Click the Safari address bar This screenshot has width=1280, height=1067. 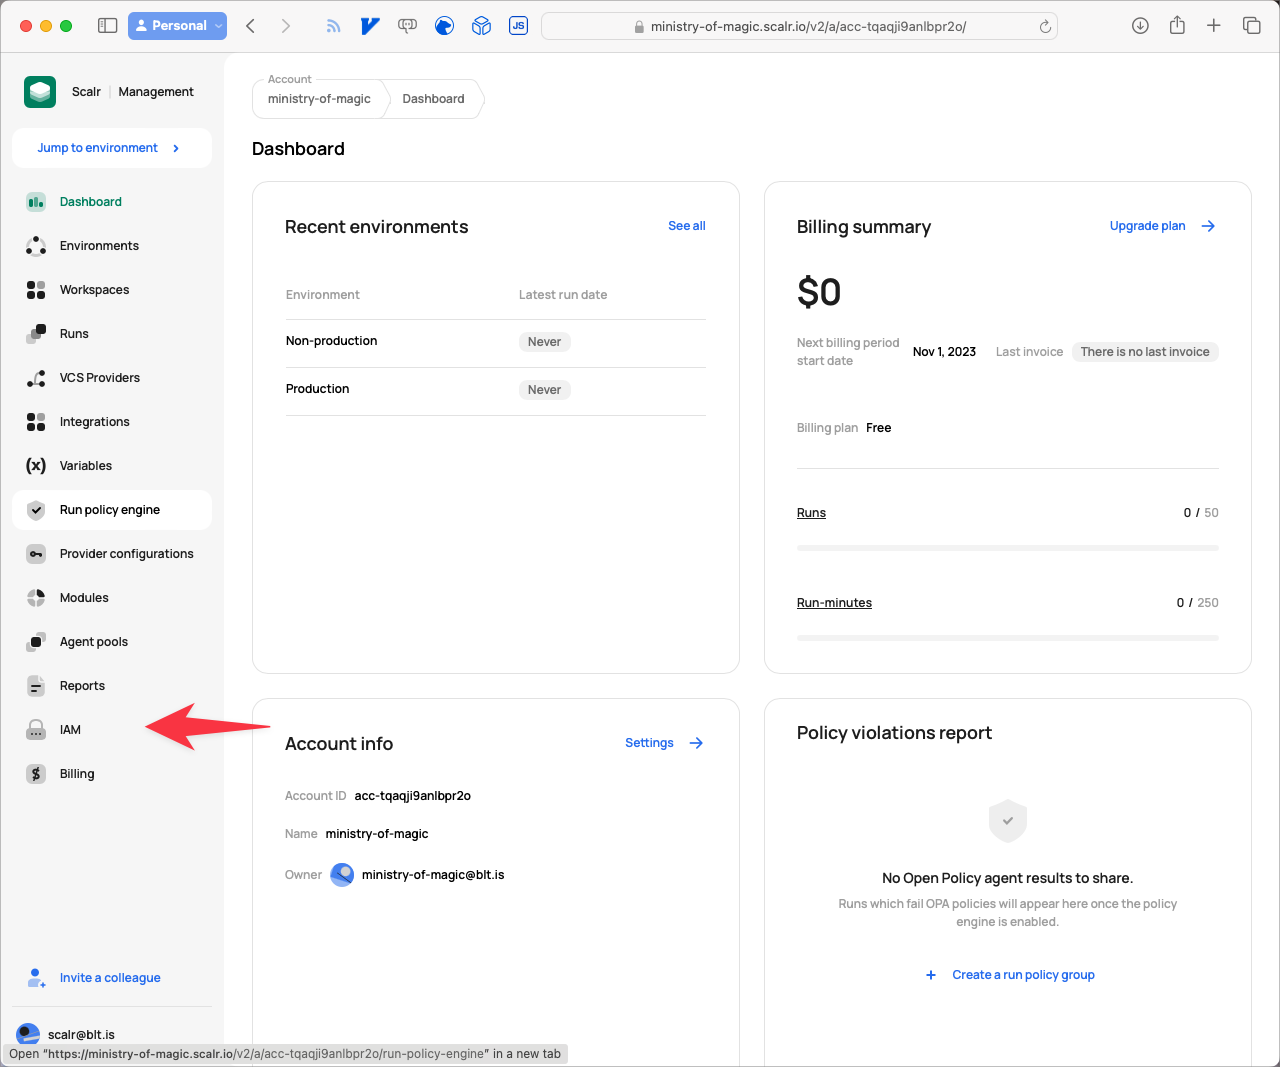[x=799, y=26]
